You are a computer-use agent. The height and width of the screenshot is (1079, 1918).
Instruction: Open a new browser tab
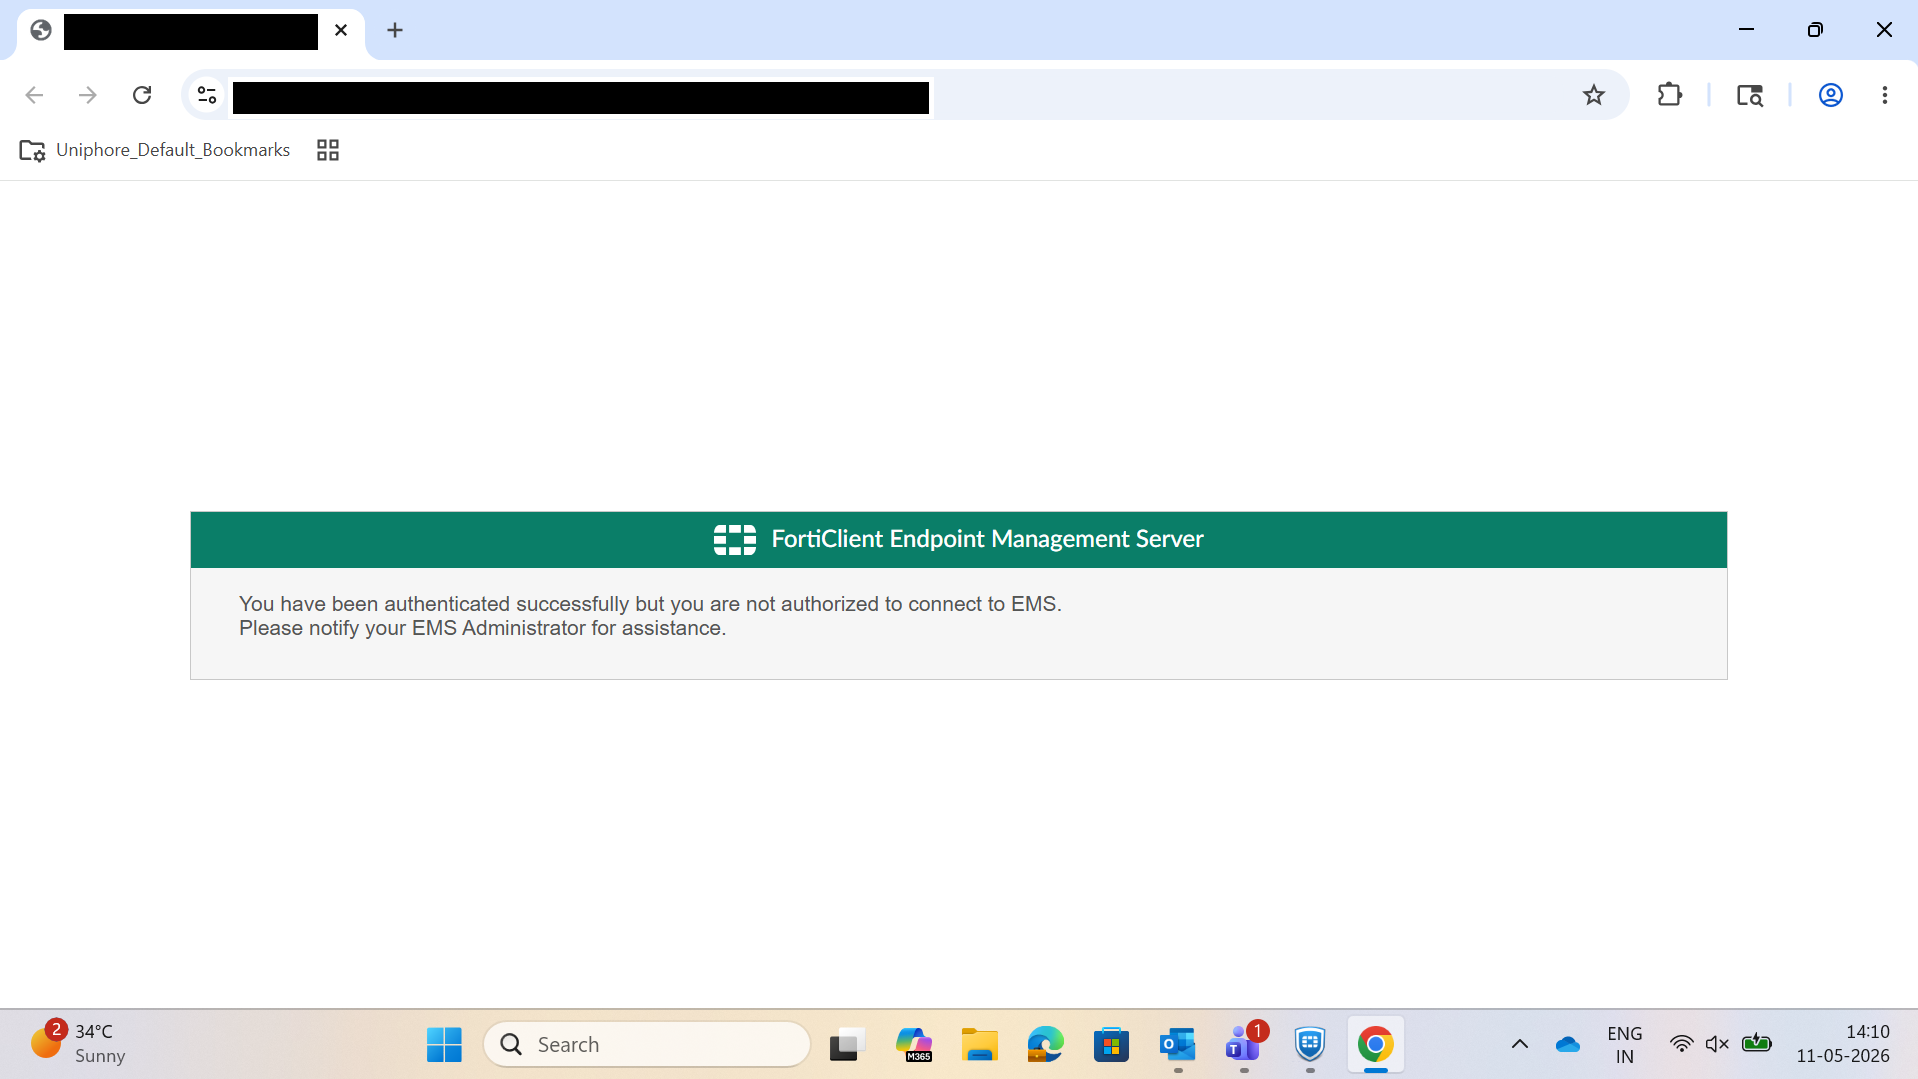point(395,30)
